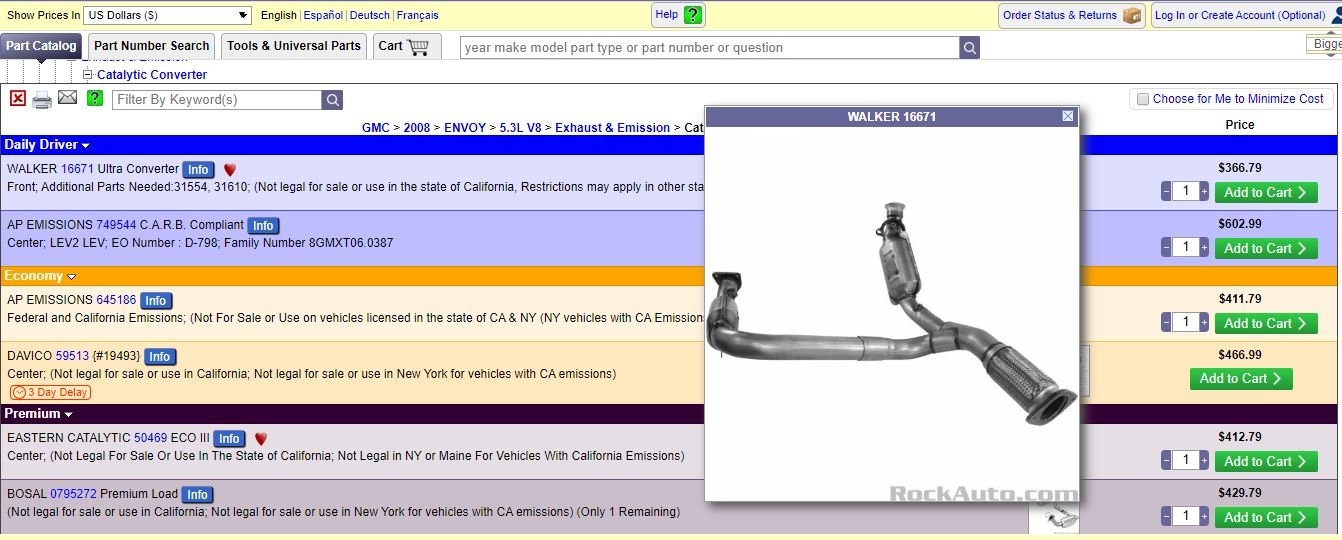The image size is (1342, 540).
Task: Open Info for WALKER 16671
Action: (x=198, y=170)
